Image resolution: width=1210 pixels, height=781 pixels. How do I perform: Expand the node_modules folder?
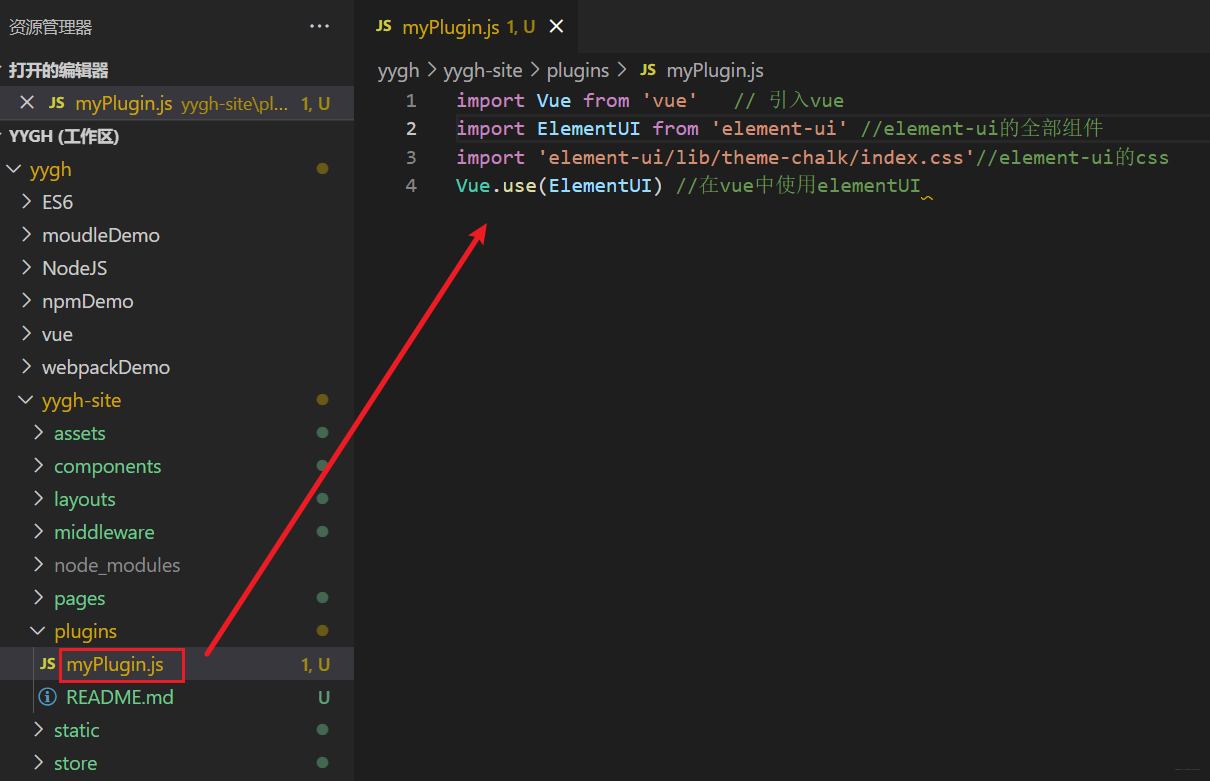click(x=39, y=565)
